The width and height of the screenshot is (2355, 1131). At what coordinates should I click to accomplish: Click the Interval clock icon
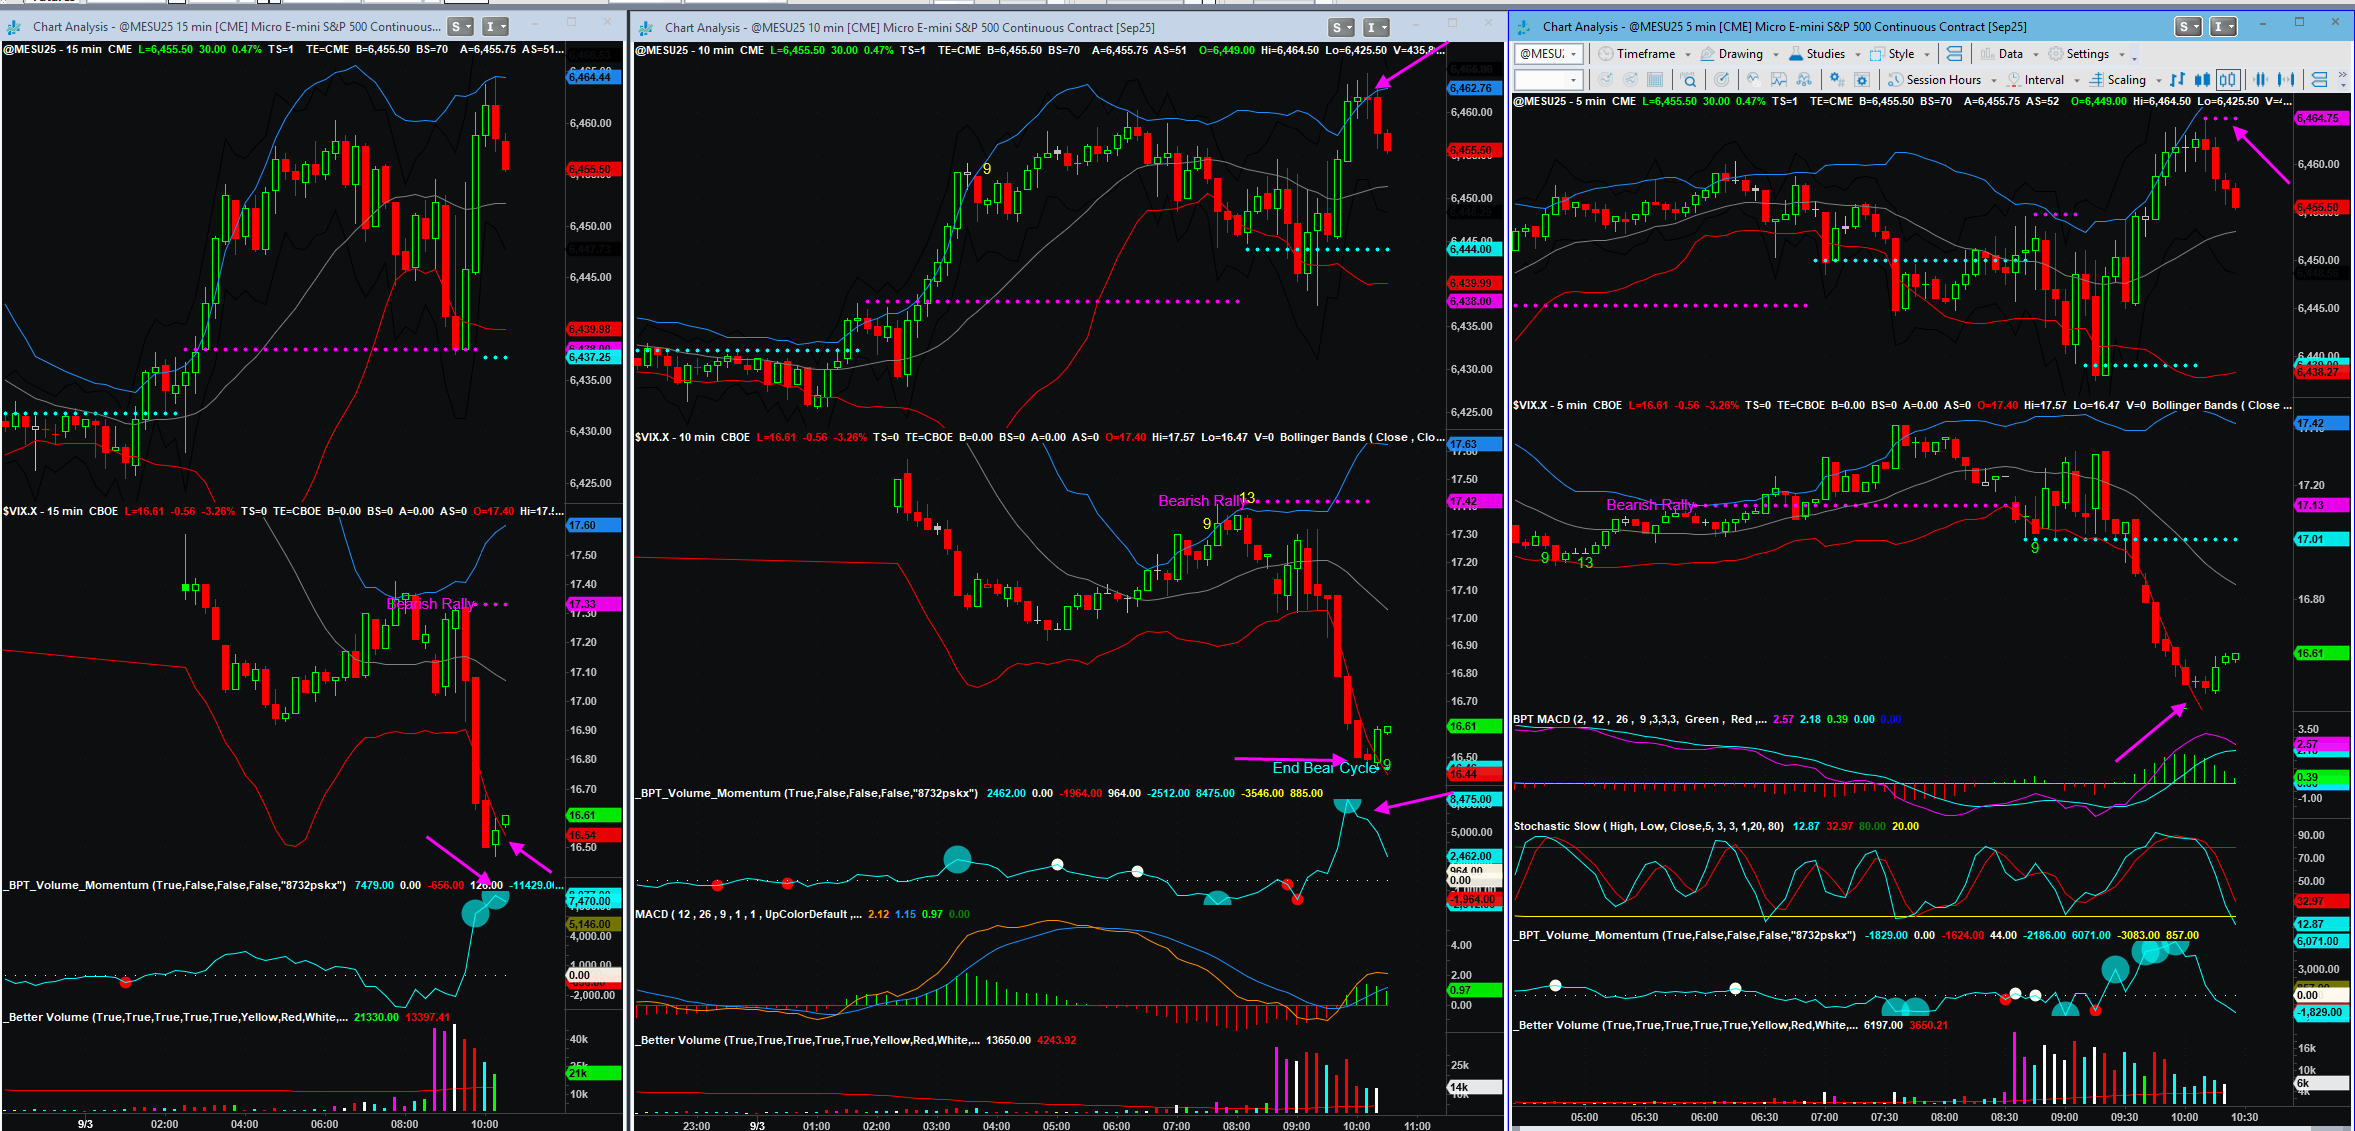[x=2014, y=80]
